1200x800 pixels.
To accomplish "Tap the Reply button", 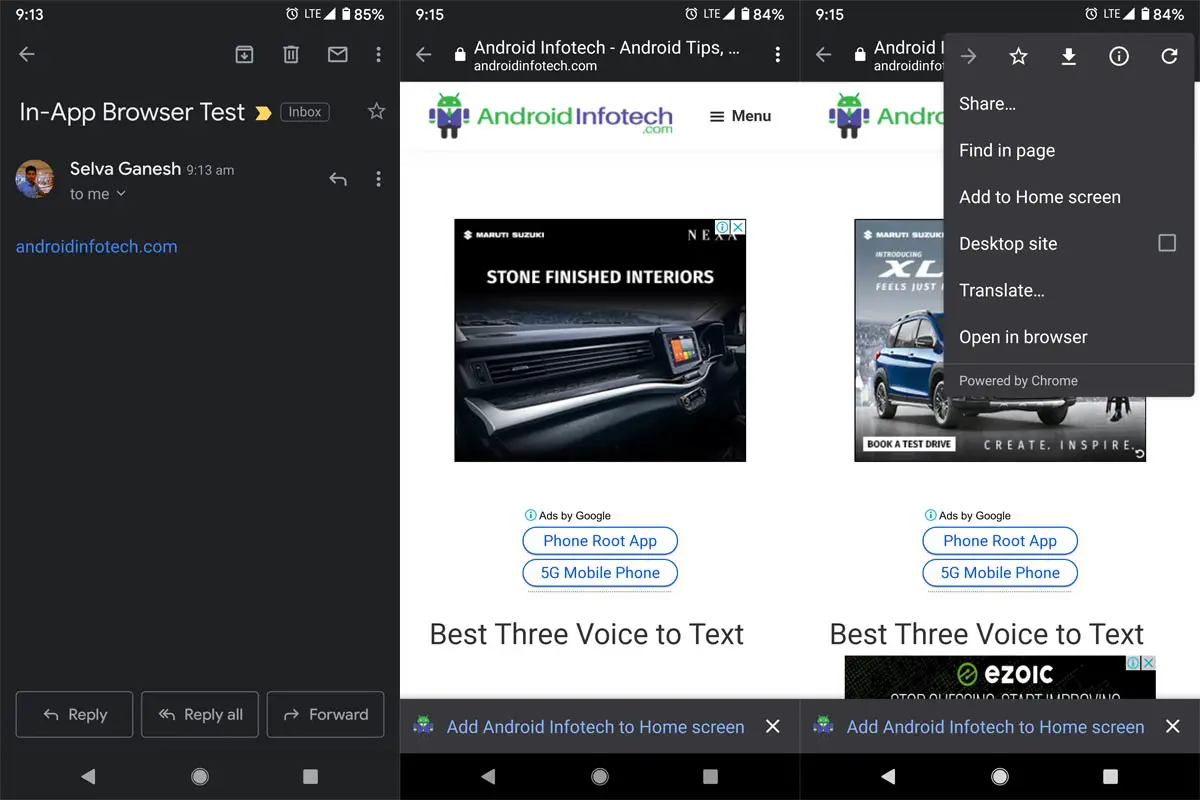I will coord(74,714).
